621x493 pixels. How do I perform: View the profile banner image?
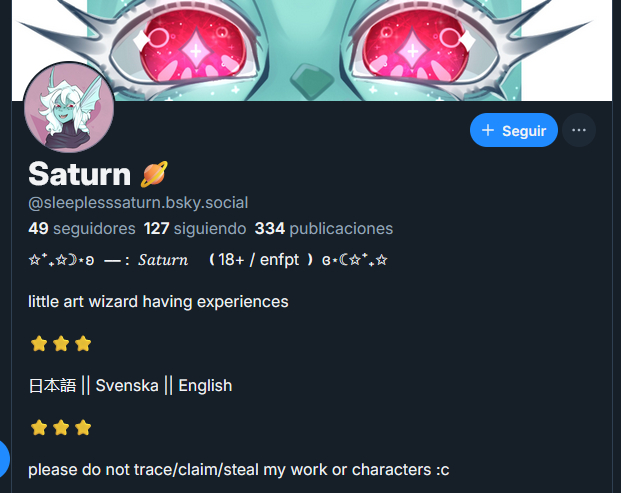[x=312, y=50]
